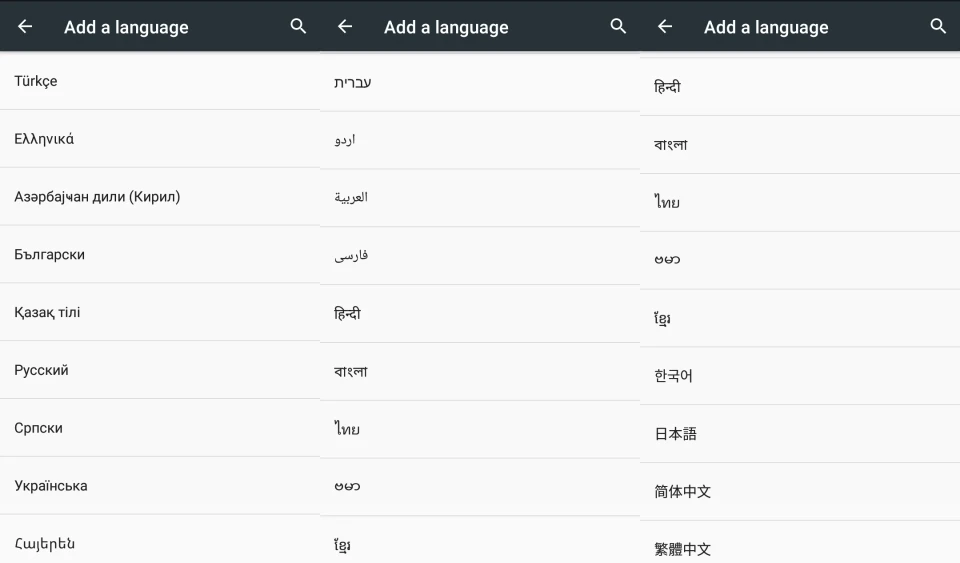Select ဗမာ in the right screen

tap(800, 260)
